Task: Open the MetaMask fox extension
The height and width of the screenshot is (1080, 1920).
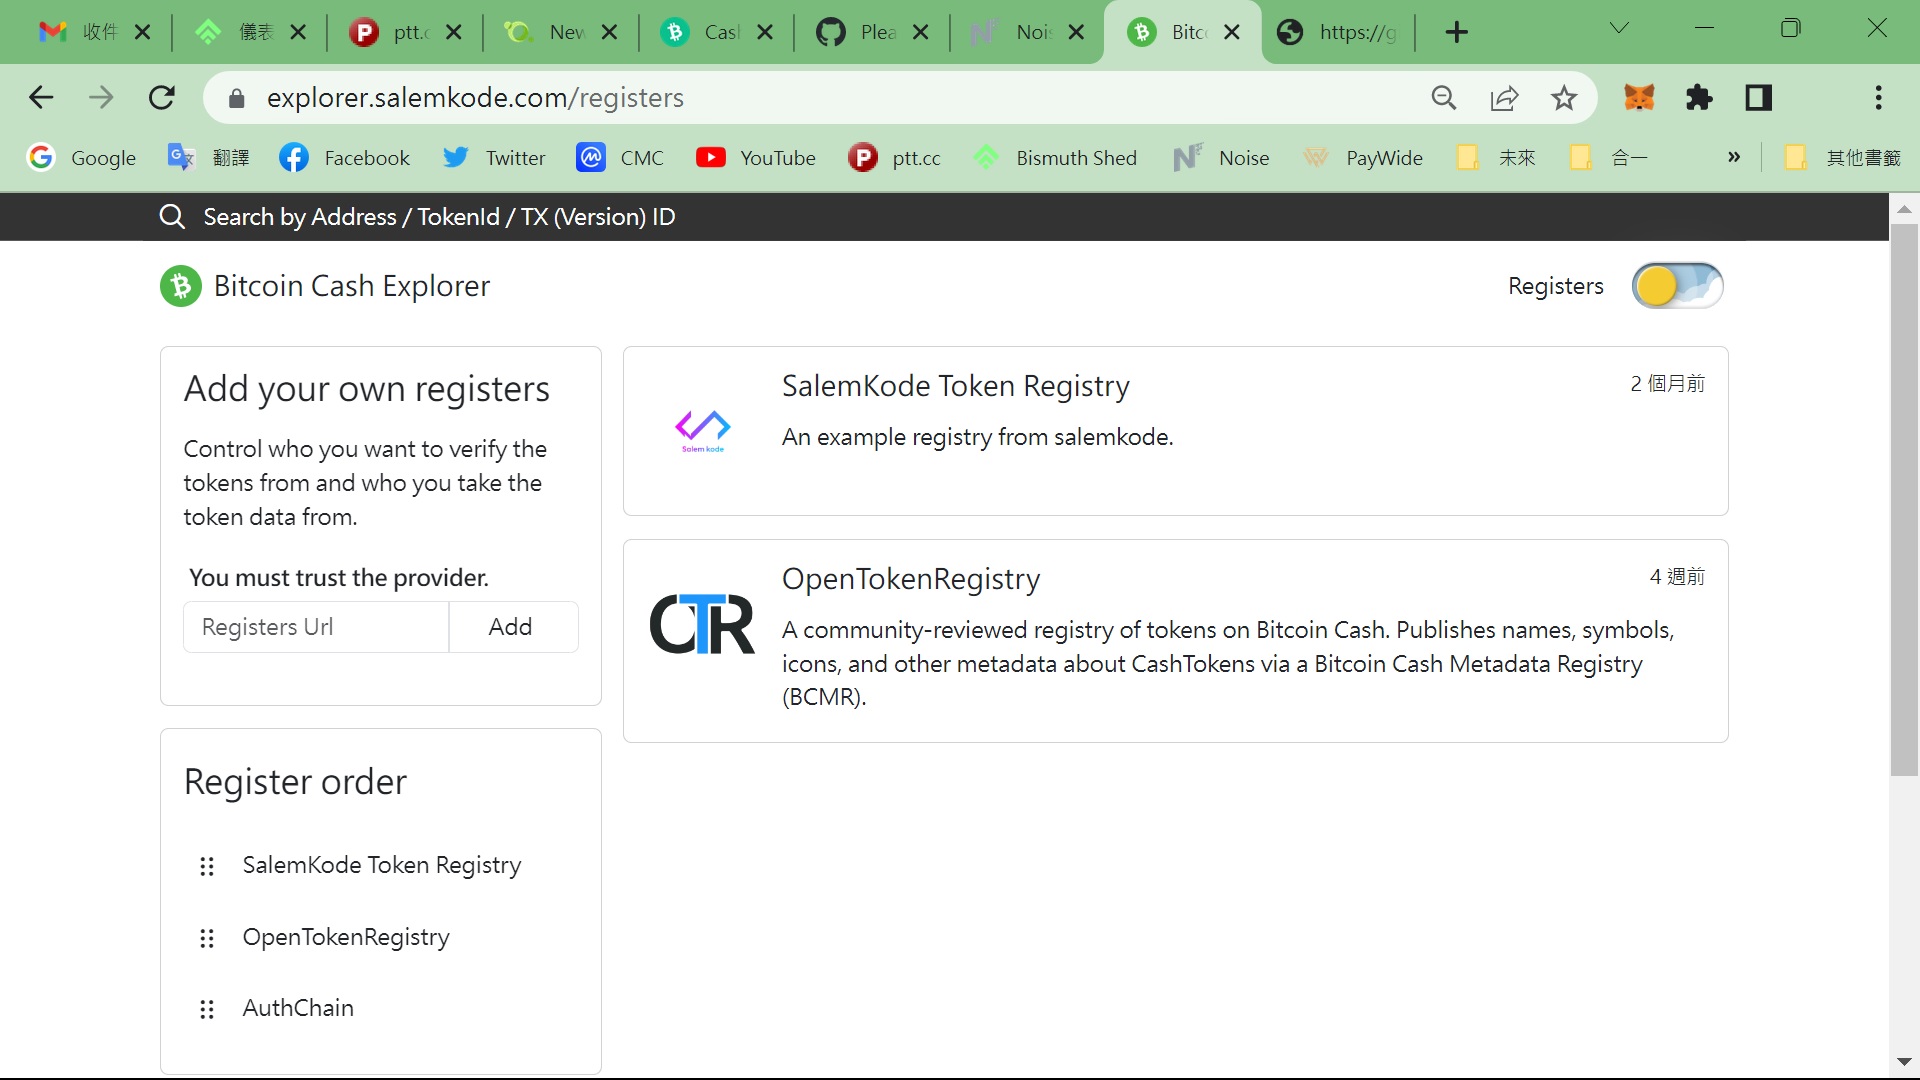Action: tap(1639, 97)
